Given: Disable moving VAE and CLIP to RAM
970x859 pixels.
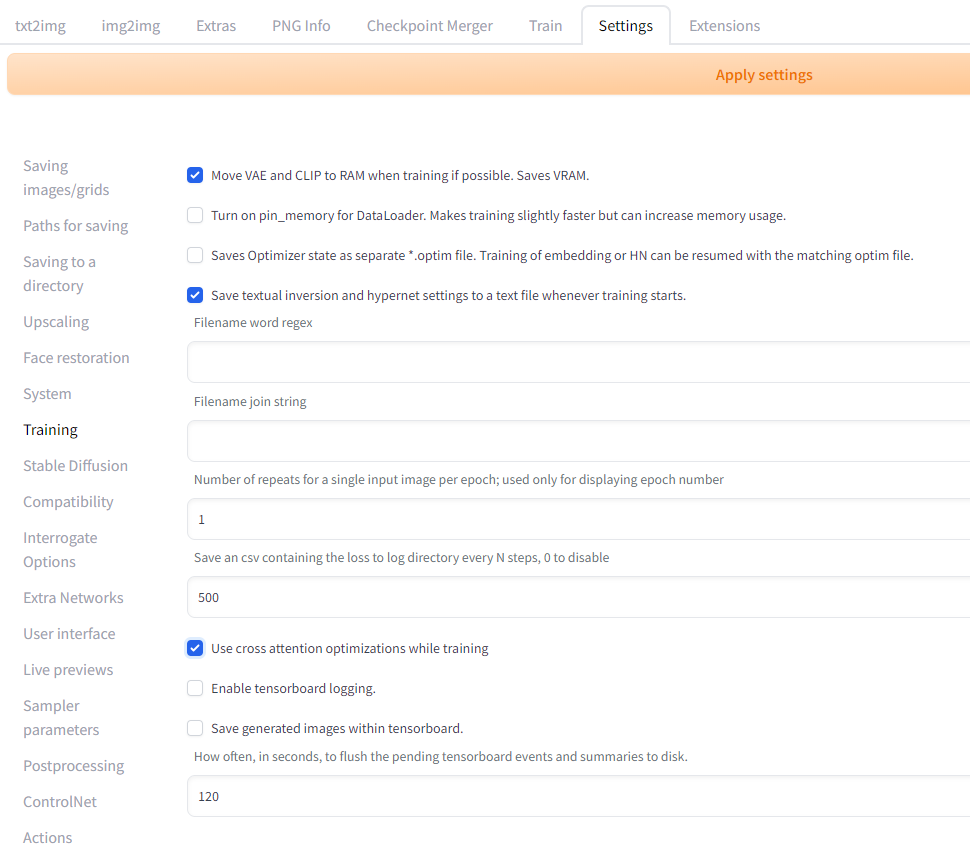Looking at the screenshot, I should coord(194,174).
